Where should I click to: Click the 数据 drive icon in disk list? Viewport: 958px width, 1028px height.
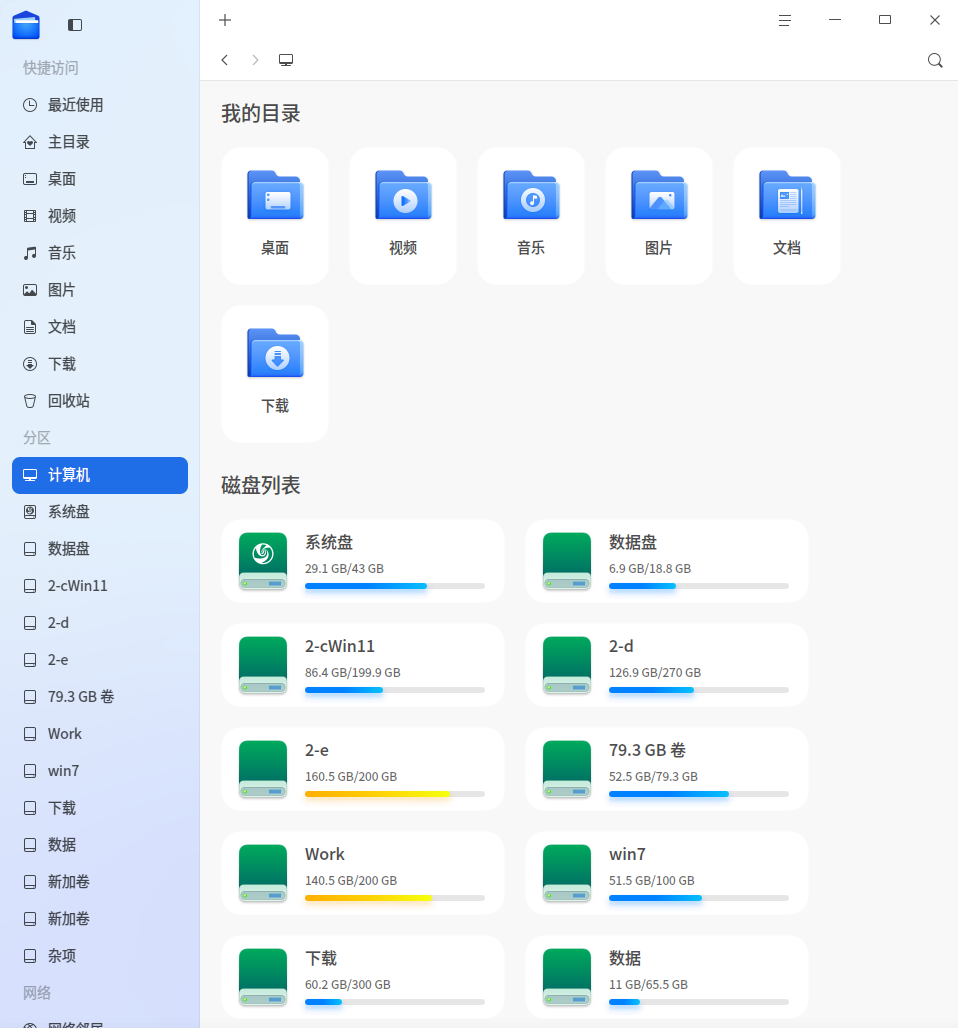click(x=567, y=977)
